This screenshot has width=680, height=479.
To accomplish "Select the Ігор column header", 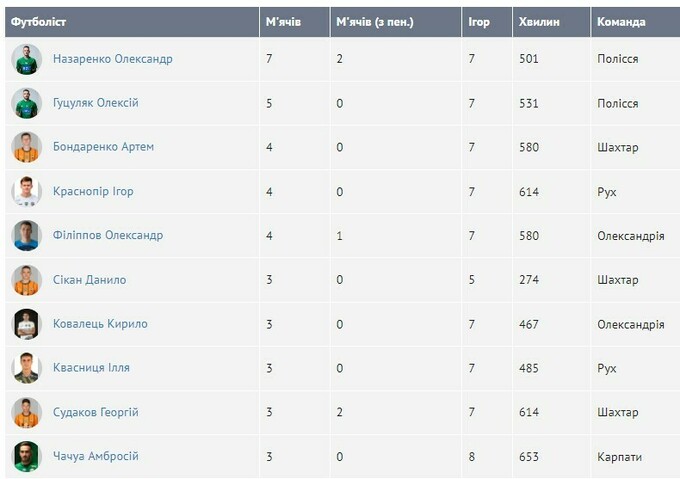I will [x=479, y=22].
